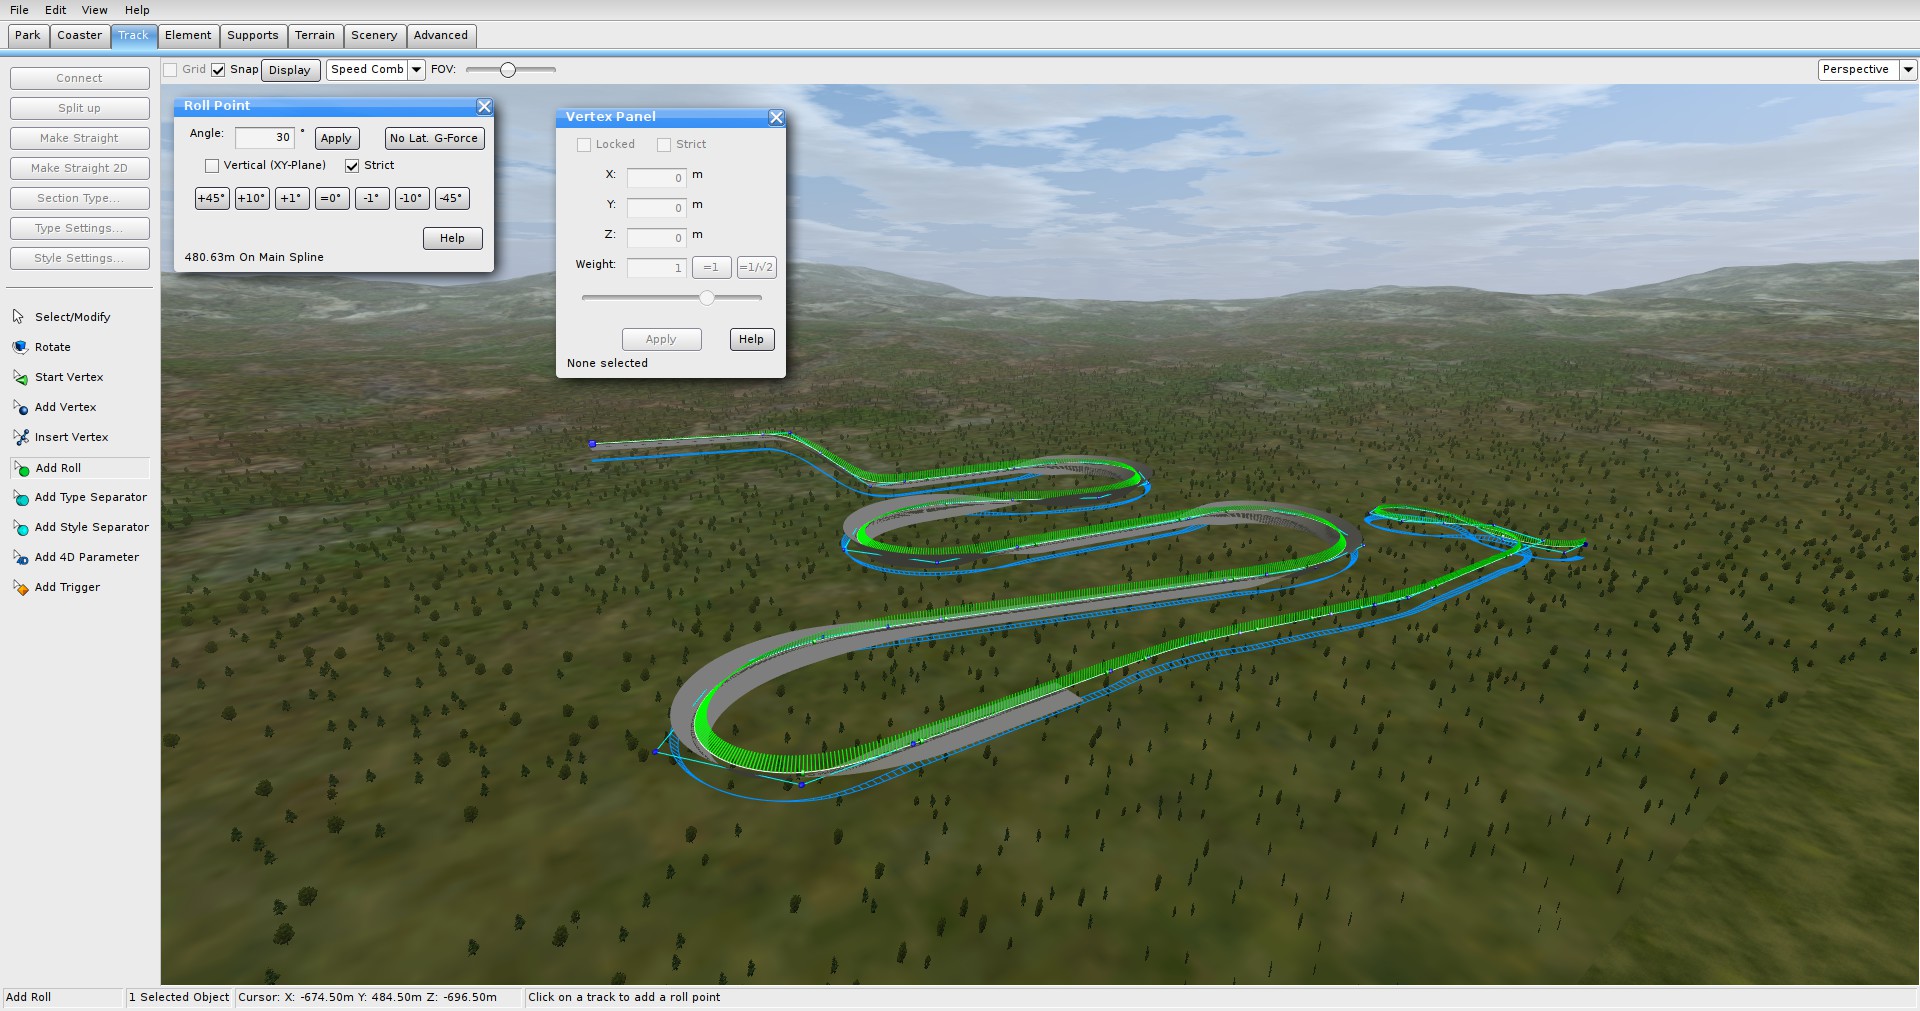
Task: Click the Add Type Separator icon
Action: point(20,497)
